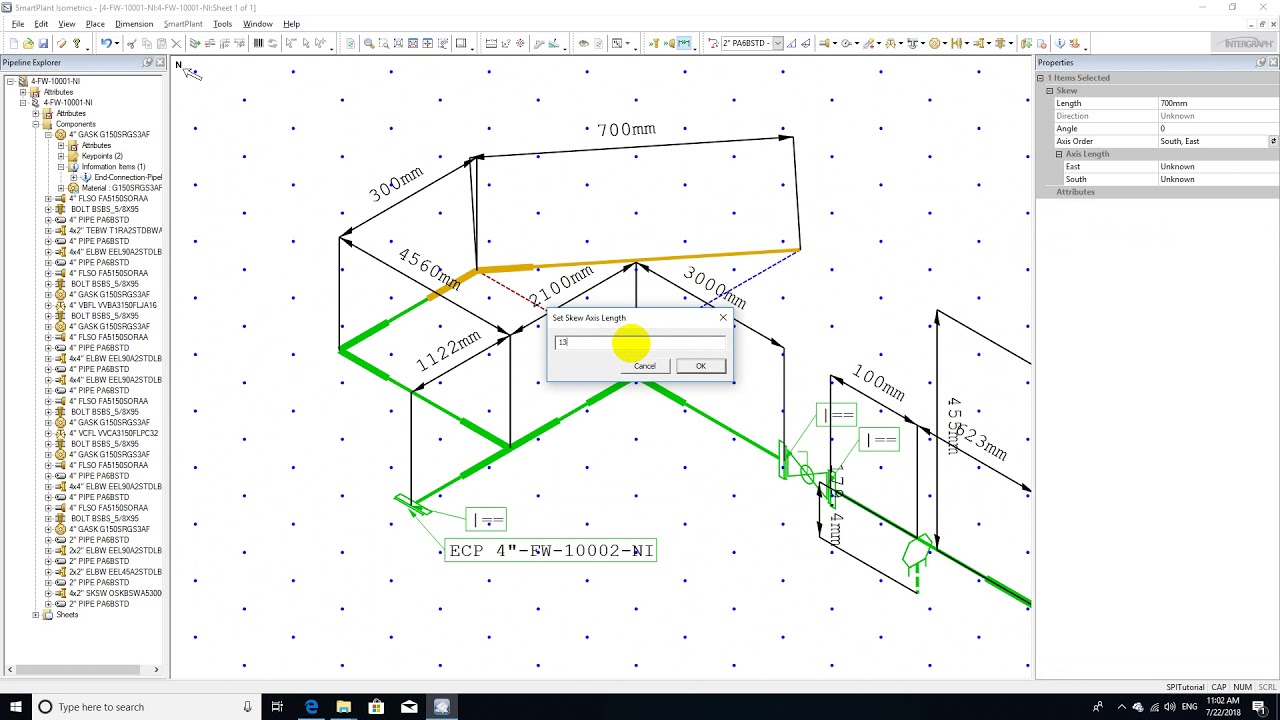Click the 4" VBFL valve icon in tree

[60, 305]
